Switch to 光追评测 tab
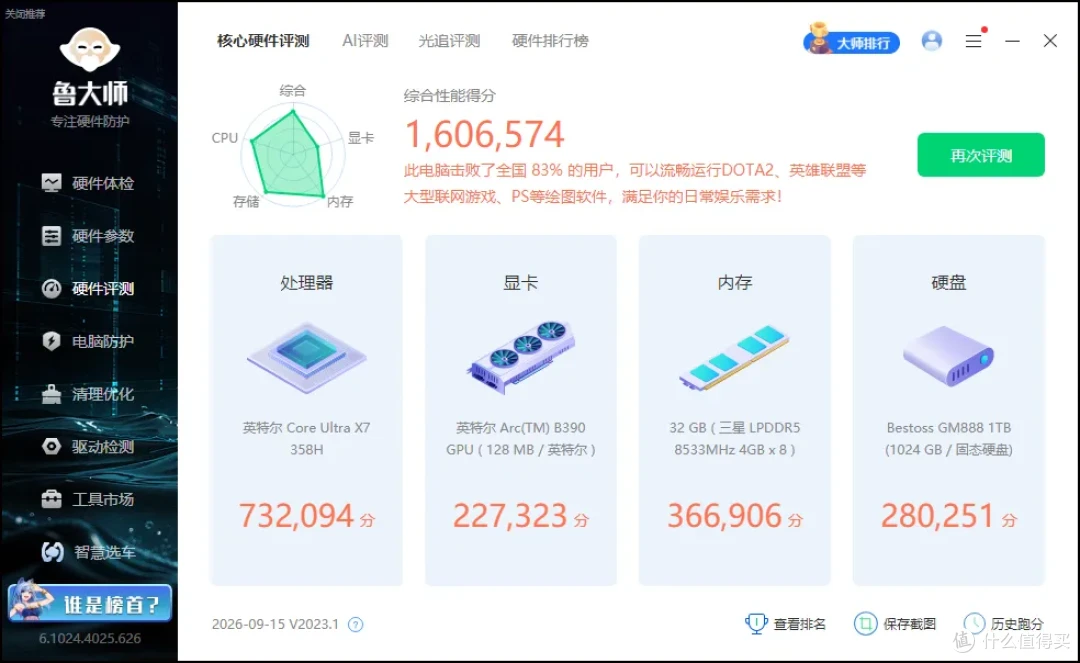Image resolution: width=1080 pixels, height=663 pixels. (449, 41)
